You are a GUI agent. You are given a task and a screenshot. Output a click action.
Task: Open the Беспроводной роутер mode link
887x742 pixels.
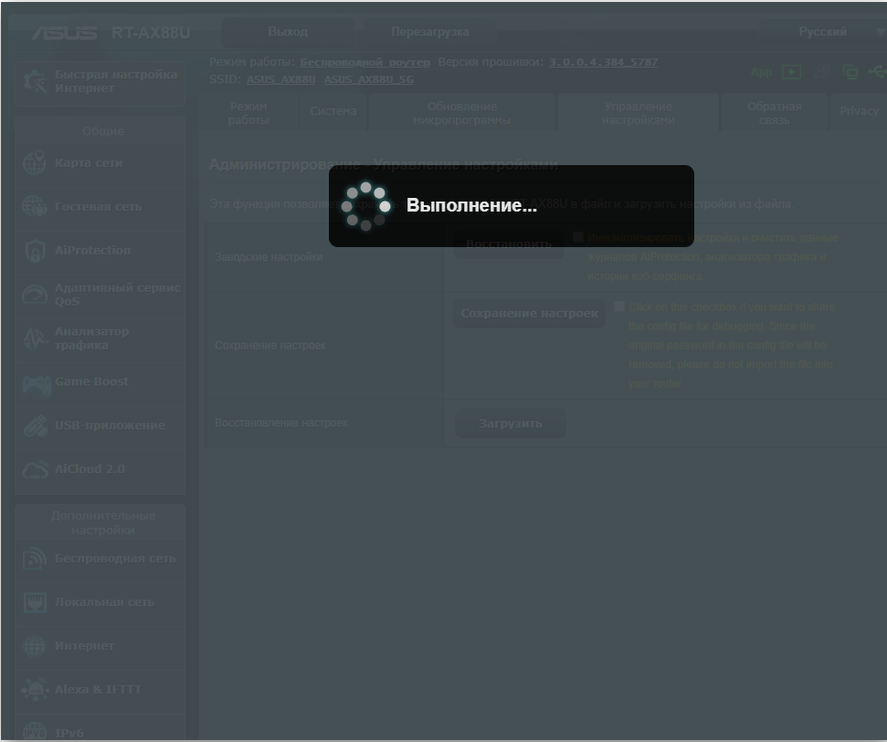click(x=365, y=62)
